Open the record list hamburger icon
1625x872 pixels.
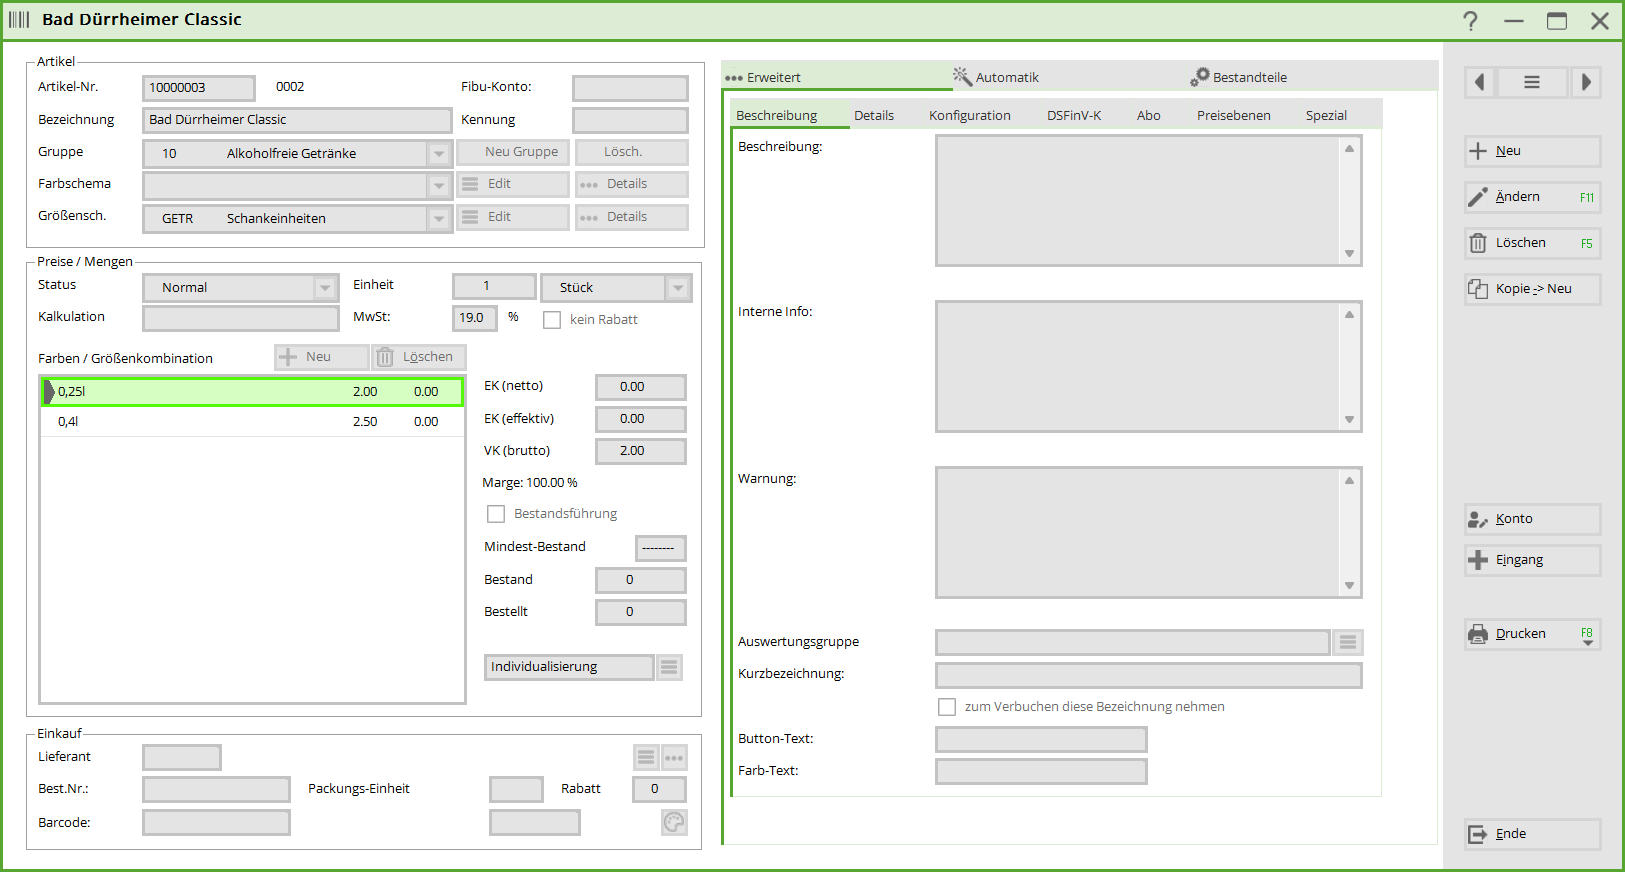(1531, 82)
